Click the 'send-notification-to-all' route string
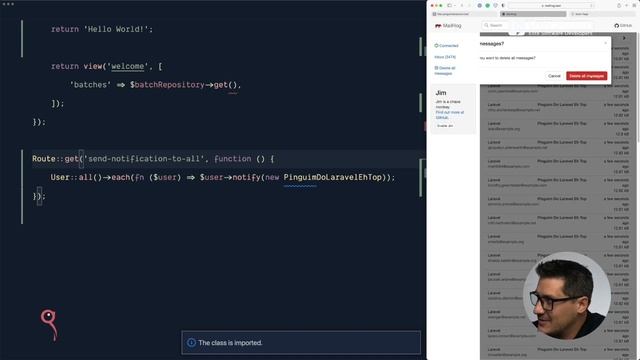 [144, 159]
